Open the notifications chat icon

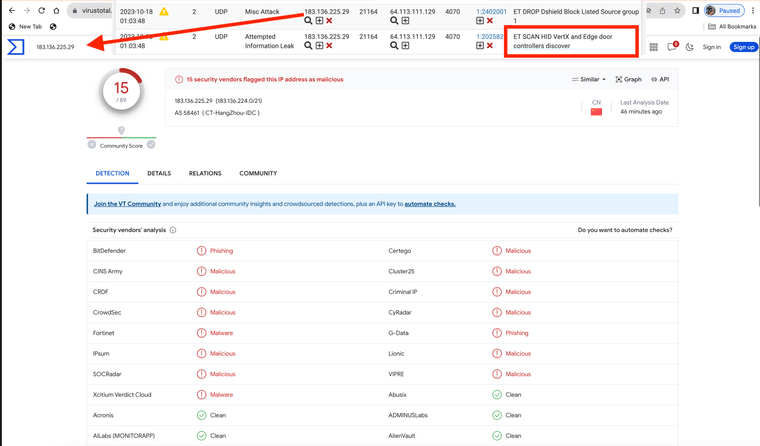click(x=672, y=47)
